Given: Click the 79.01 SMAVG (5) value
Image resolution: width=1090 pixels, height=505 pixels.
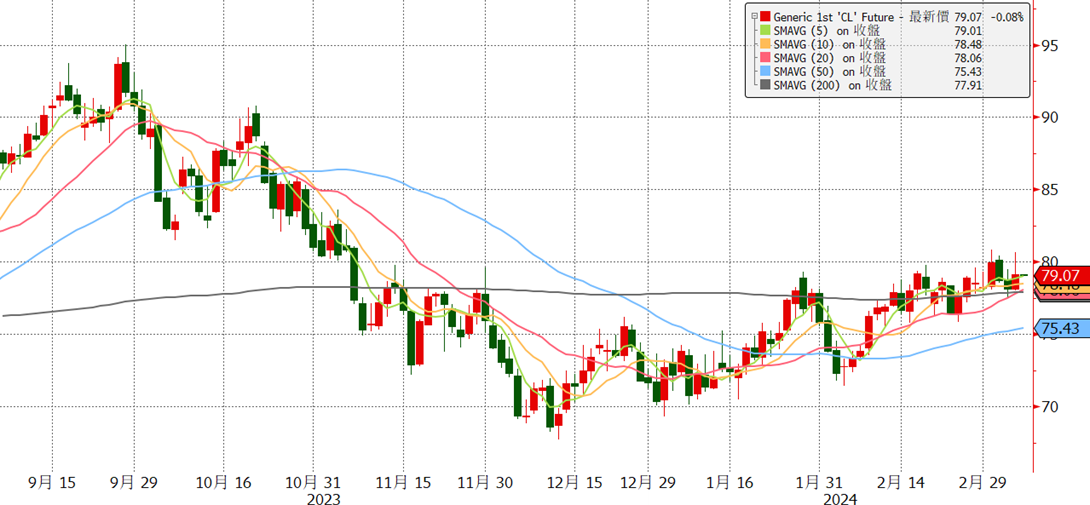Looking at the screenshot, I should coord(968,31).
